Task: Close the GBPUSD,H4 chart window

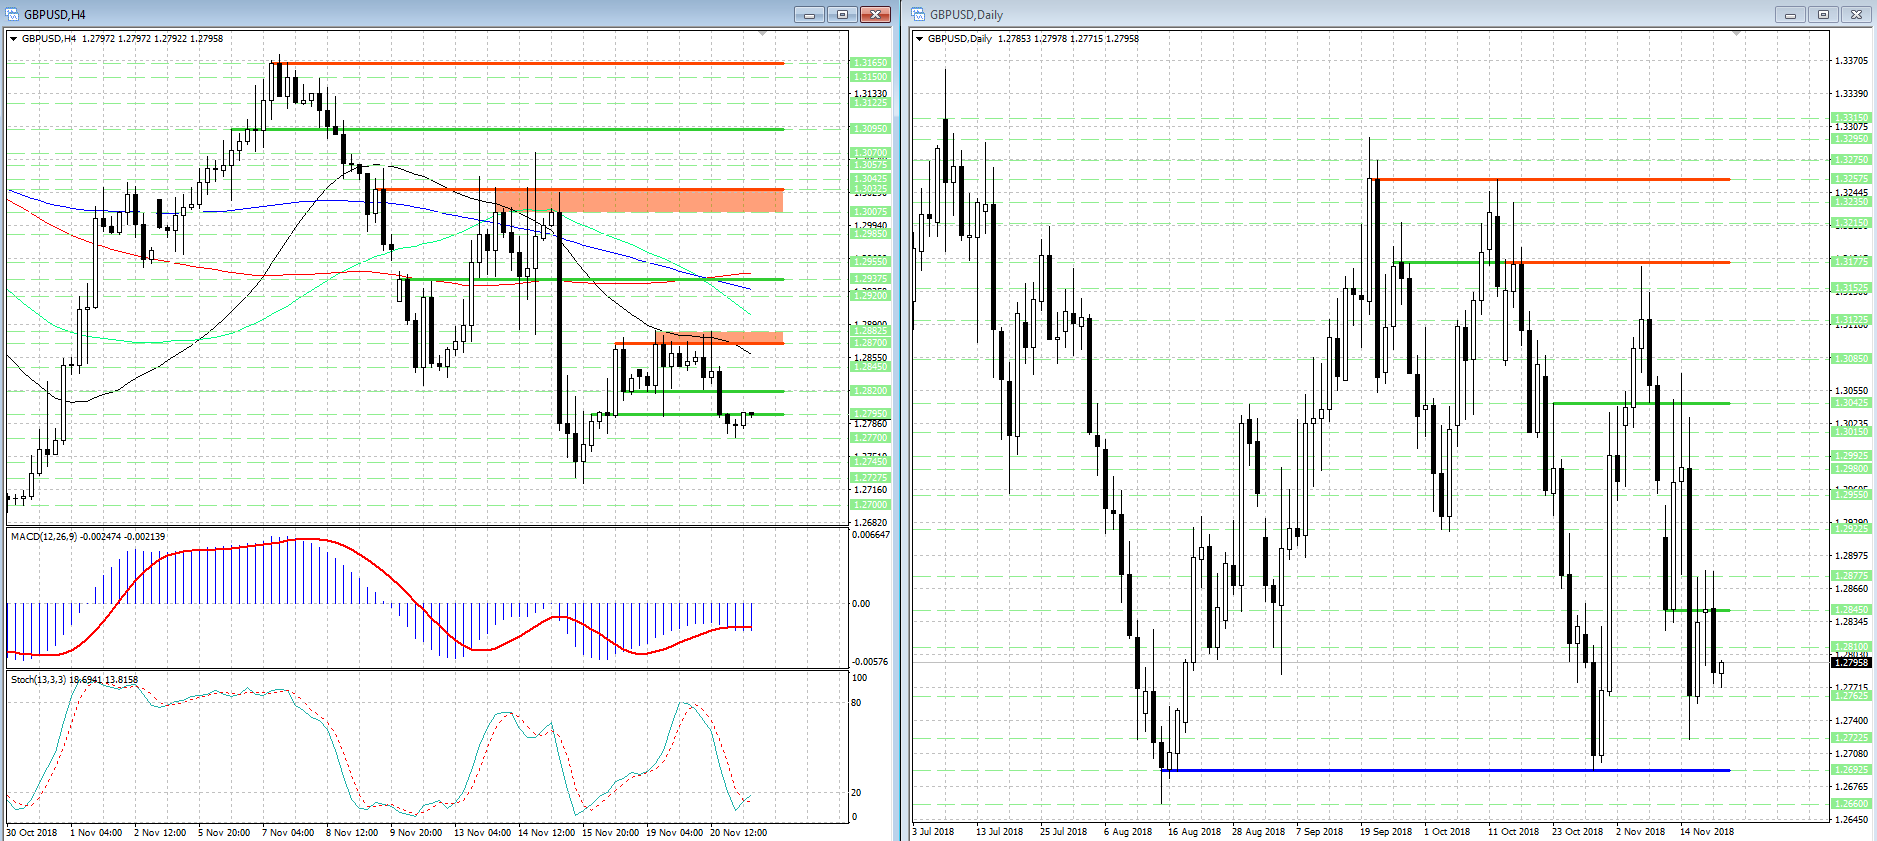Action: (x=875, y=14)
